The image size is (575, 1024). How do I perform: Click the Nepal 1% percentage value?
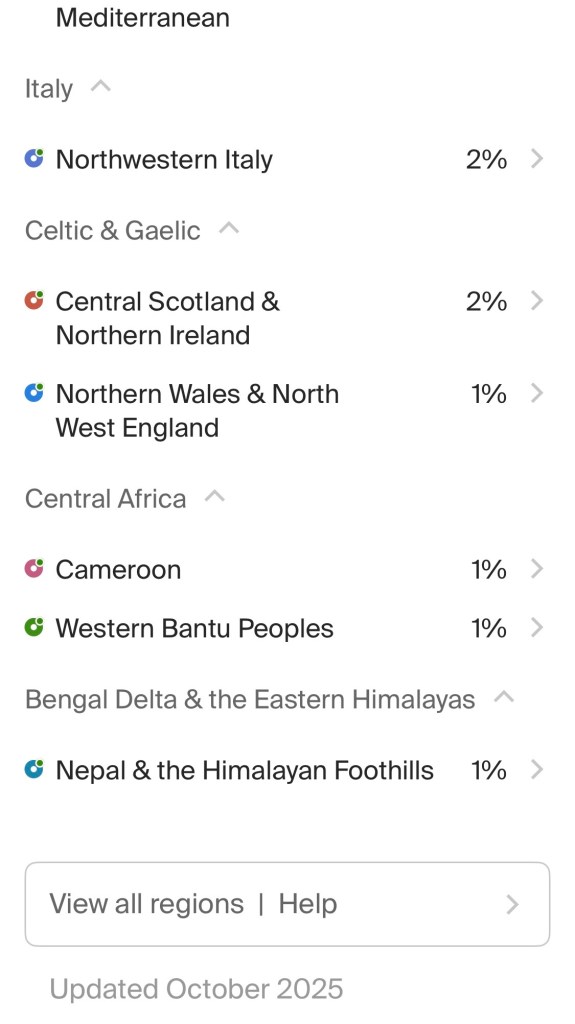click(489, 770)
